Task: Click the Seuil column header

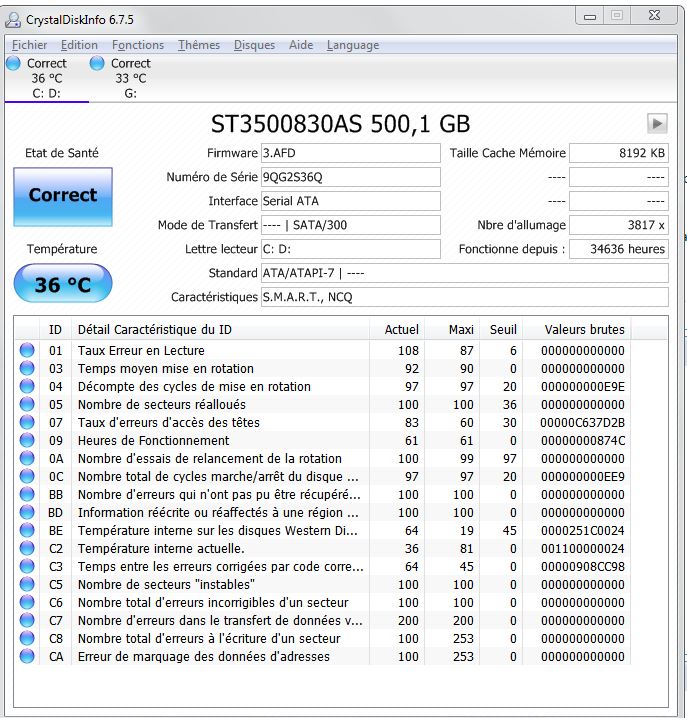Action: click(x=501, y=330)
